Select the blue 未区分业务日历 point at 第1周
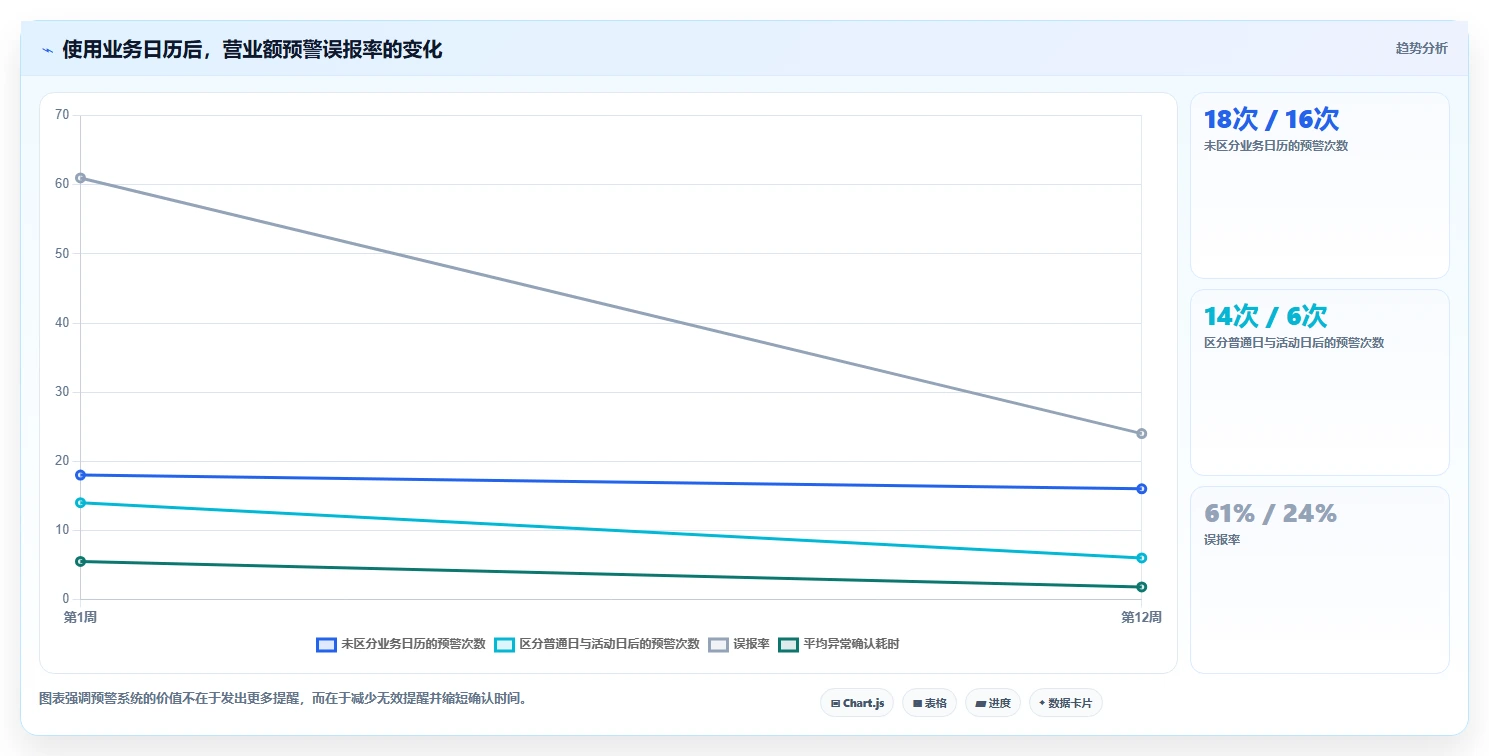The width and height of the screenshot is (1489, 756). point(80,475)
